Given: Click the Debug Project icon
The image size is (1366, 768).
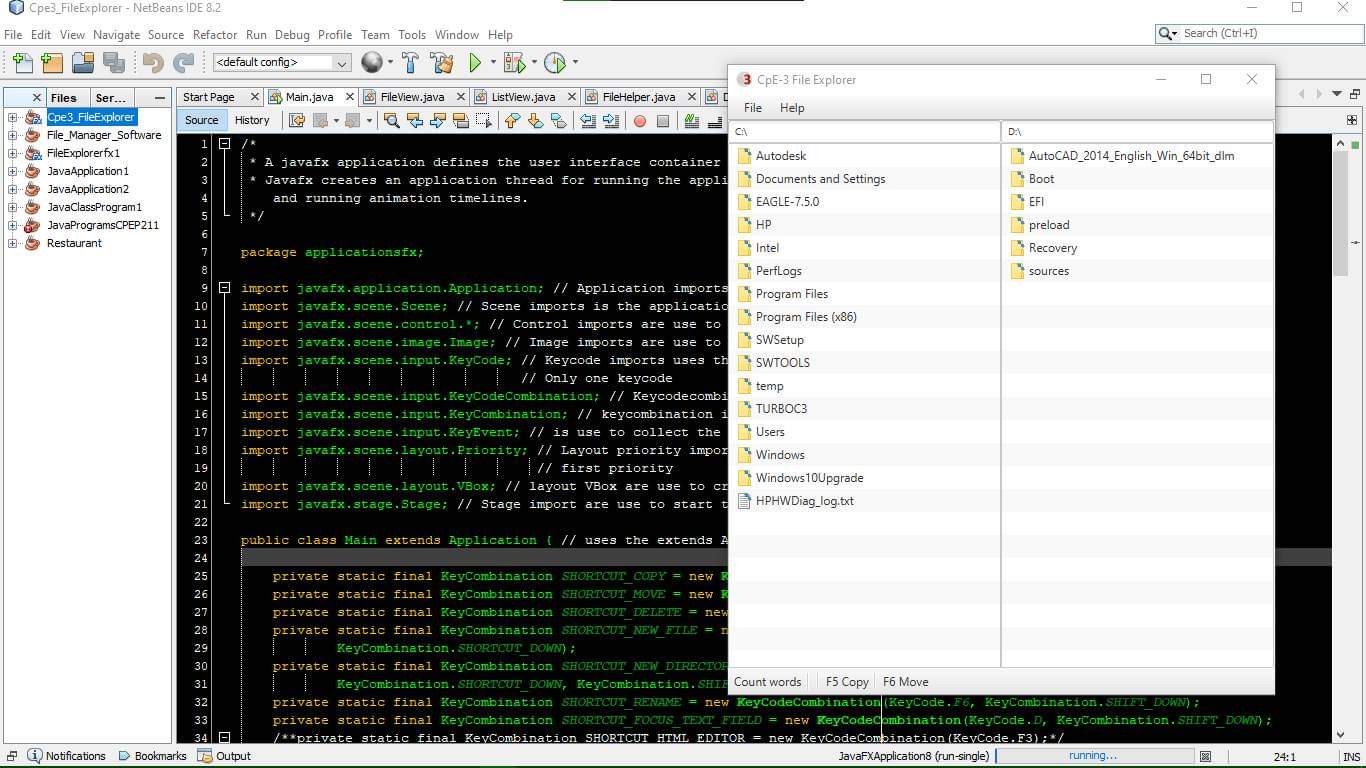Looking at the screenshot, I should pos(514,63).
